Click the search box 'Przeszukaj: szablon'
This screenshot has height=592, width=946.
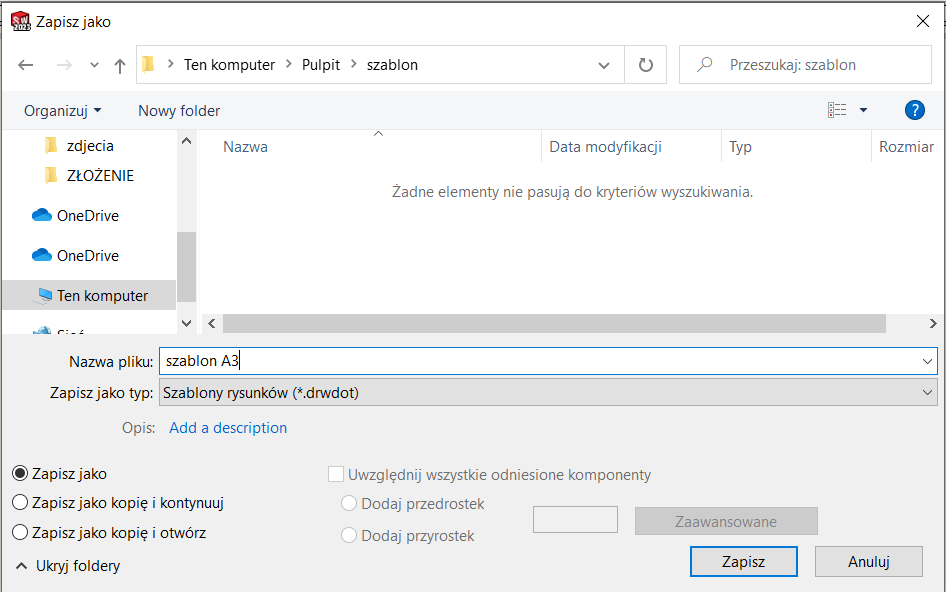805,65
